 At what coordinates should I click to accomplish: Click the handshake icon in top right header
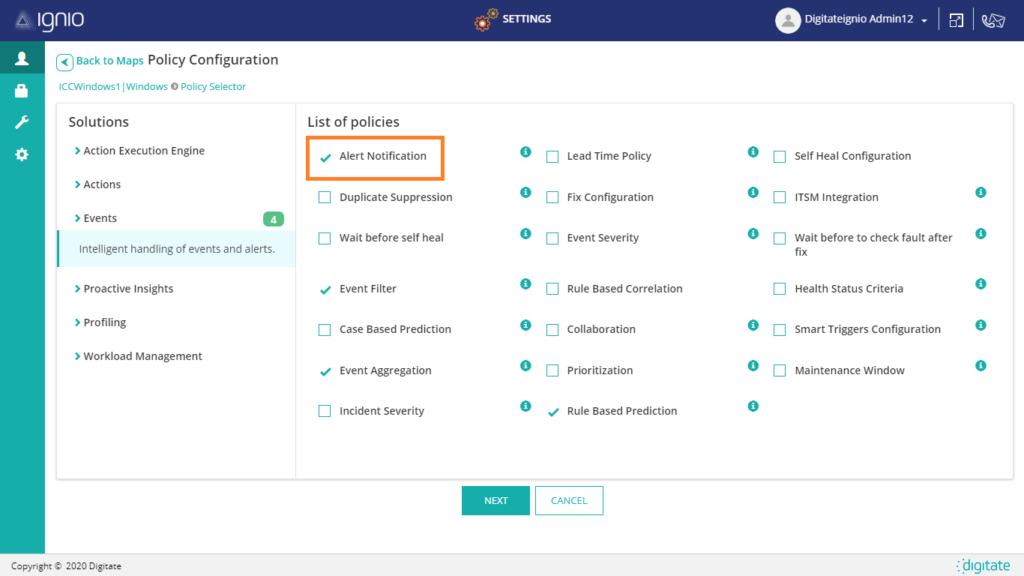click(993, 20)
